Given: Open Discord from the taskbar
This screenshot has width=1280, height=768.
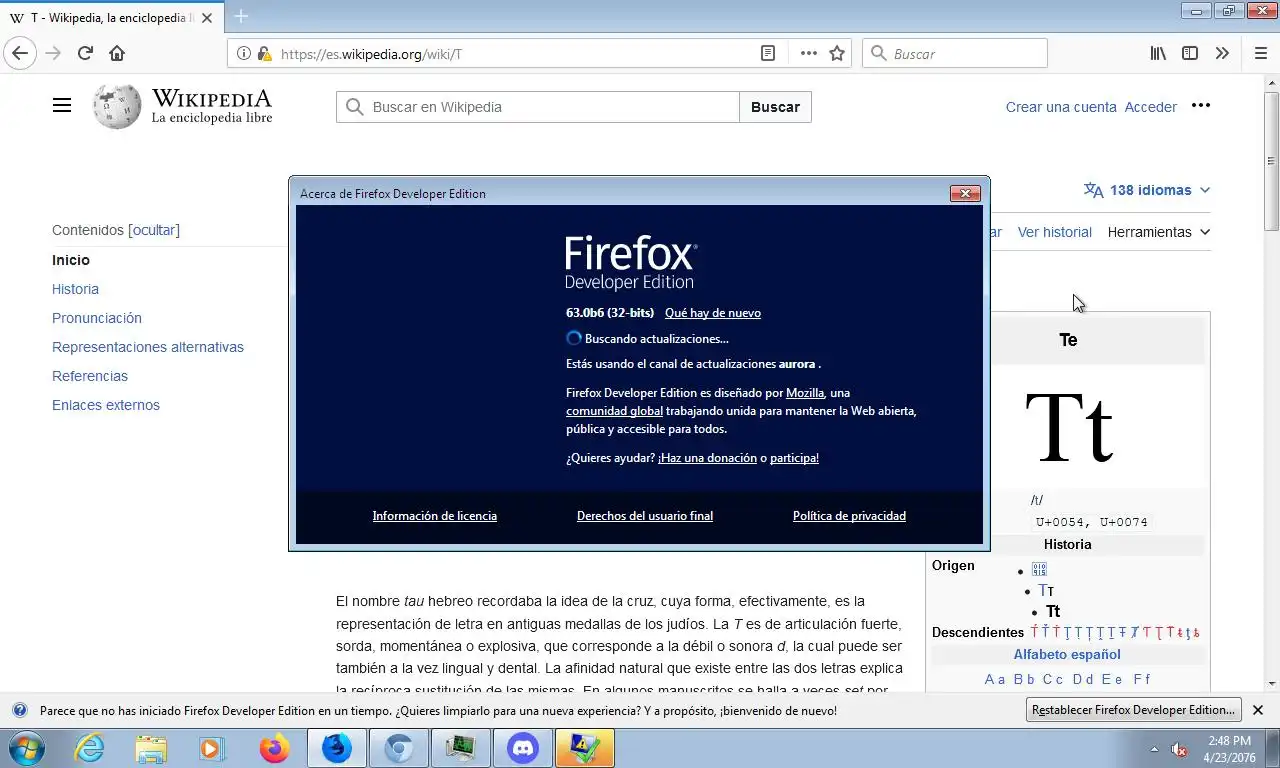Looking at the screenshot, I should pyautogui.click(x=523, y=748).
